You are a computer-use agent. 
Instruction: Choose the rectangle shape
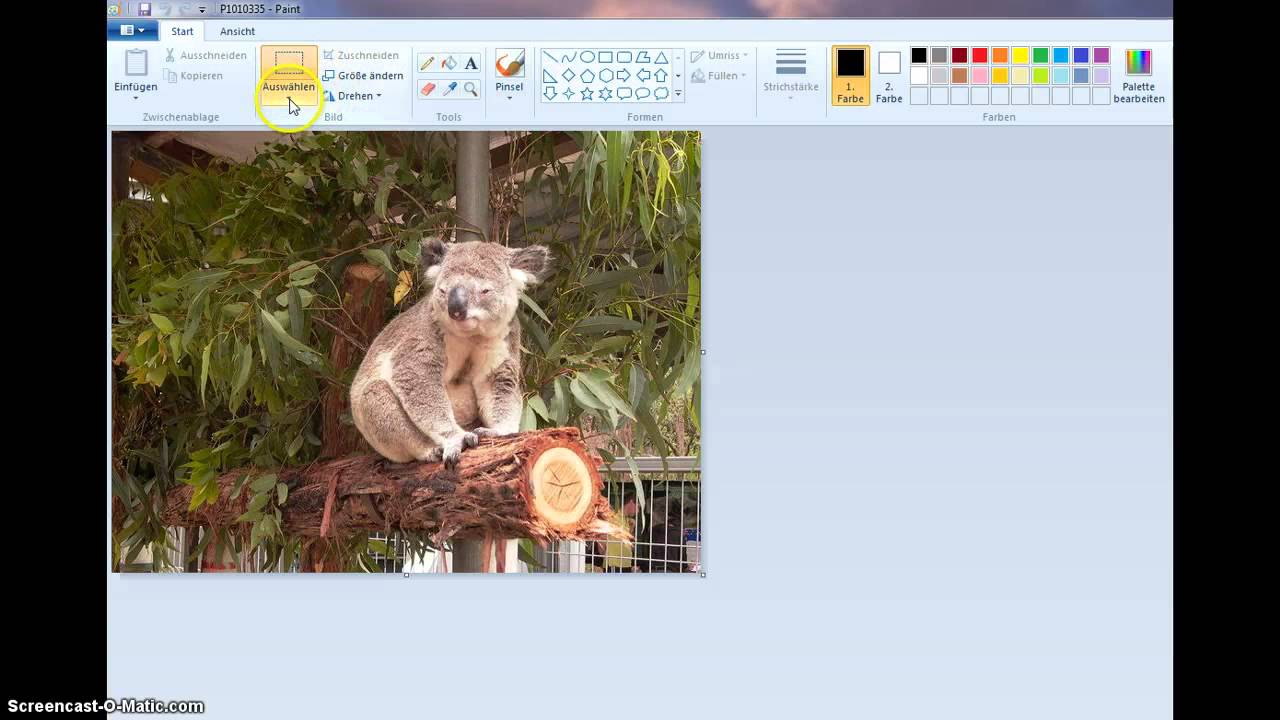(x=606, y=57)
